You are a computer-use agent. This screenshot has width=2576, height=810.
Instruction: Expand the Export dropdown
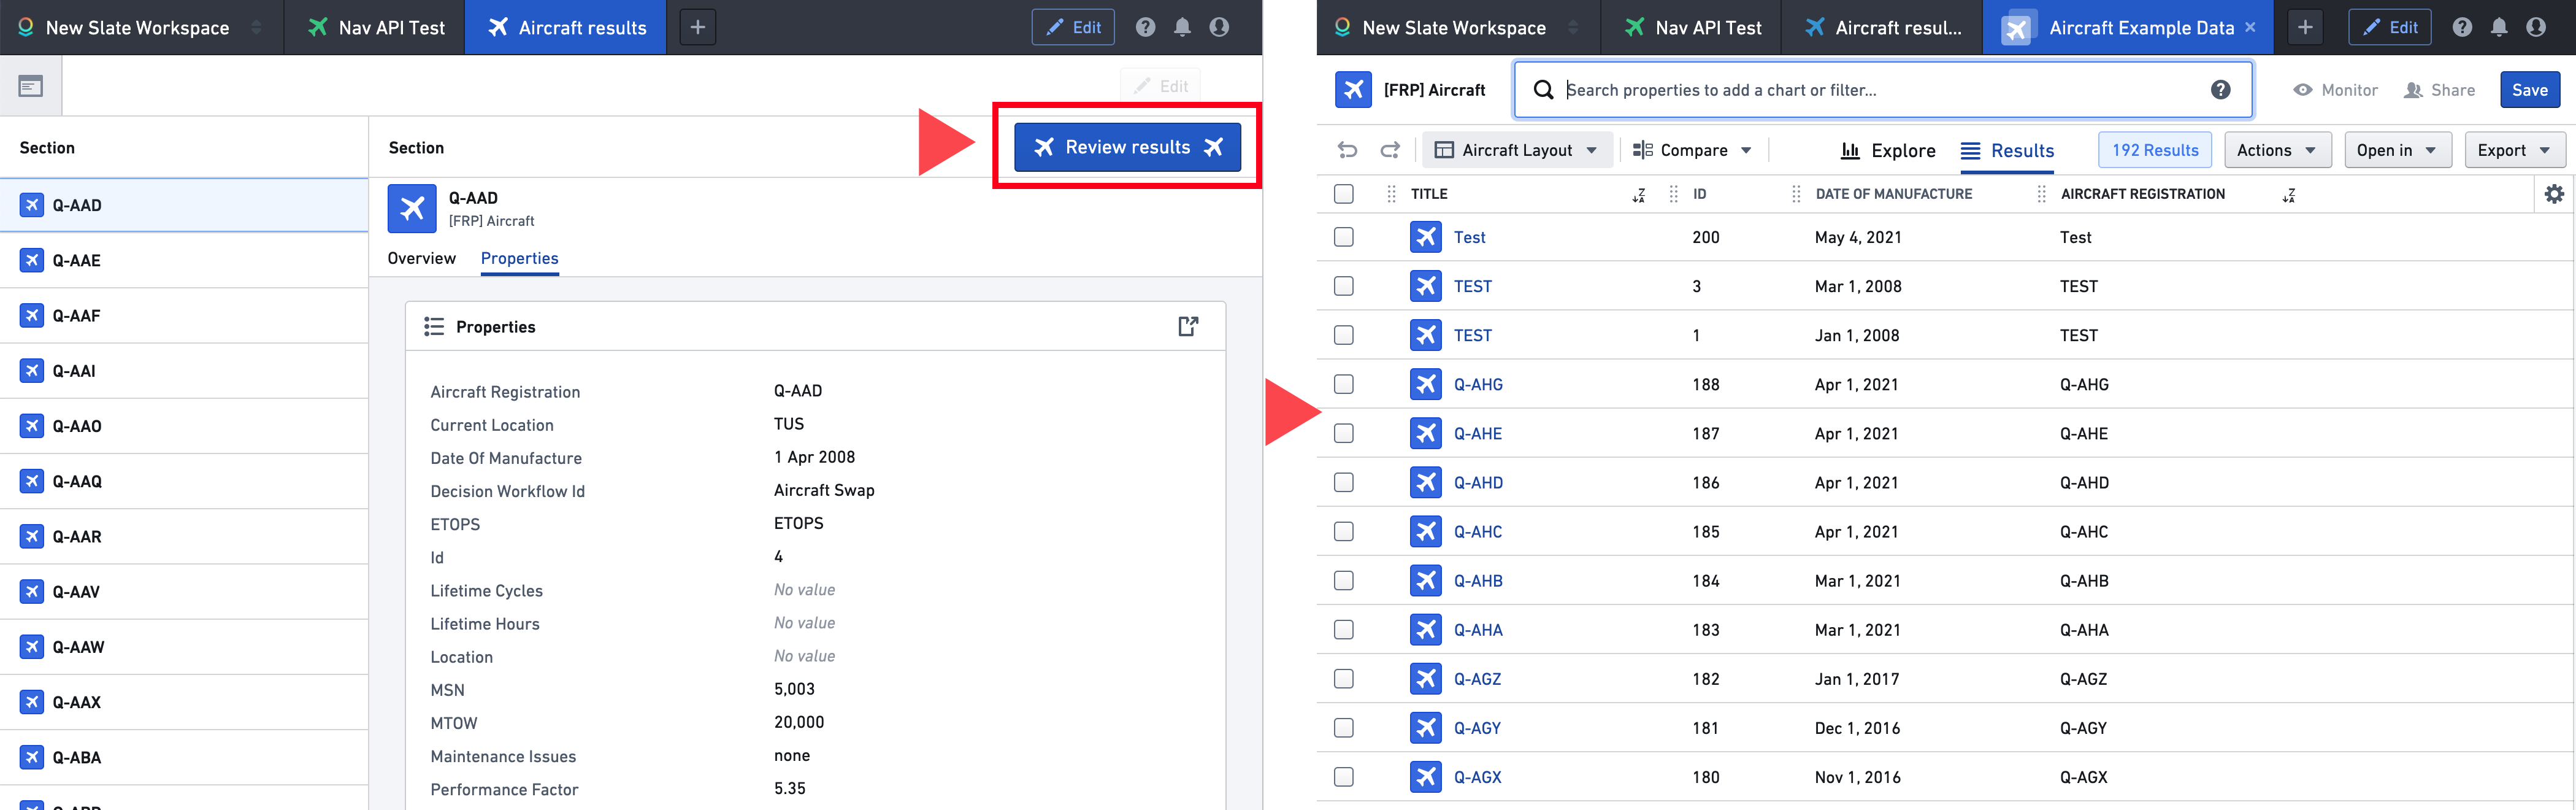point(2514,150)
